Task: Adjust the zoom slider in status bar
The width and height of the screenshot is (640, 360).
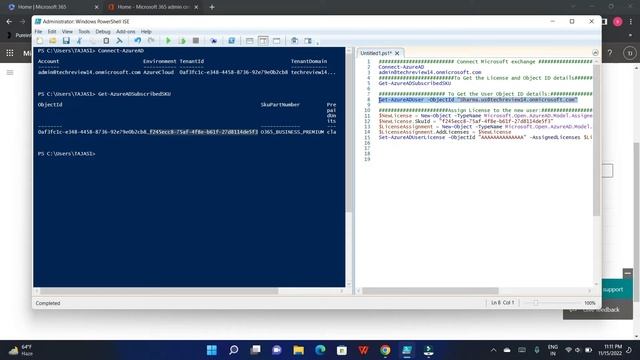Action: 536,303
